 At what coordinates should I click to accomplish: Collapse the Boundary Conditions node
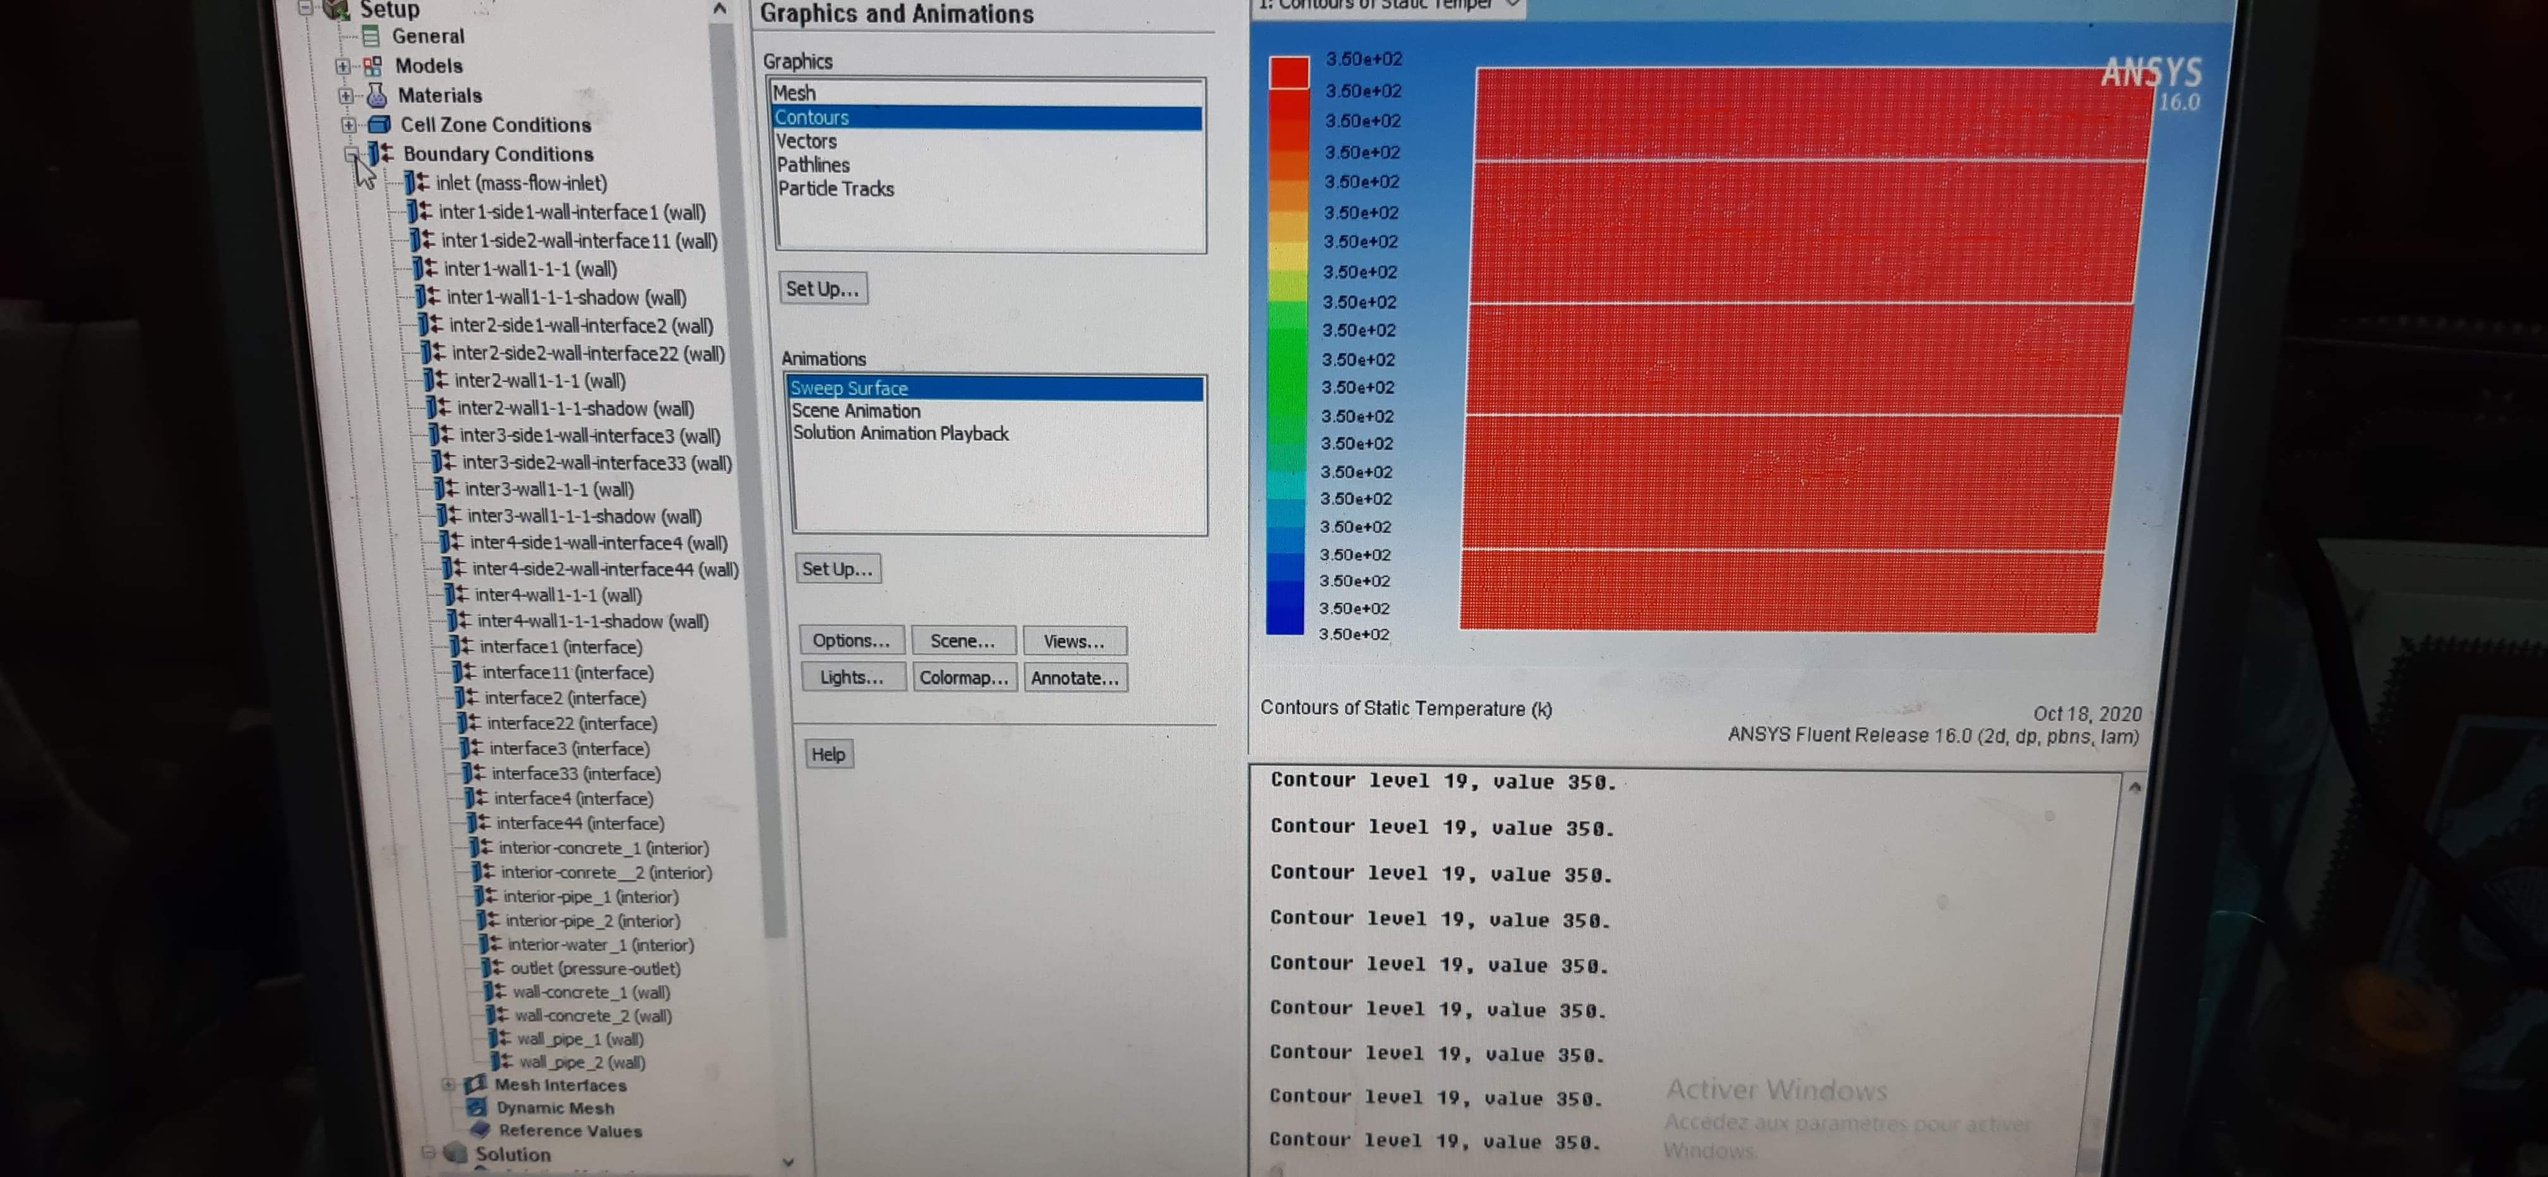[x=351, y=154]
